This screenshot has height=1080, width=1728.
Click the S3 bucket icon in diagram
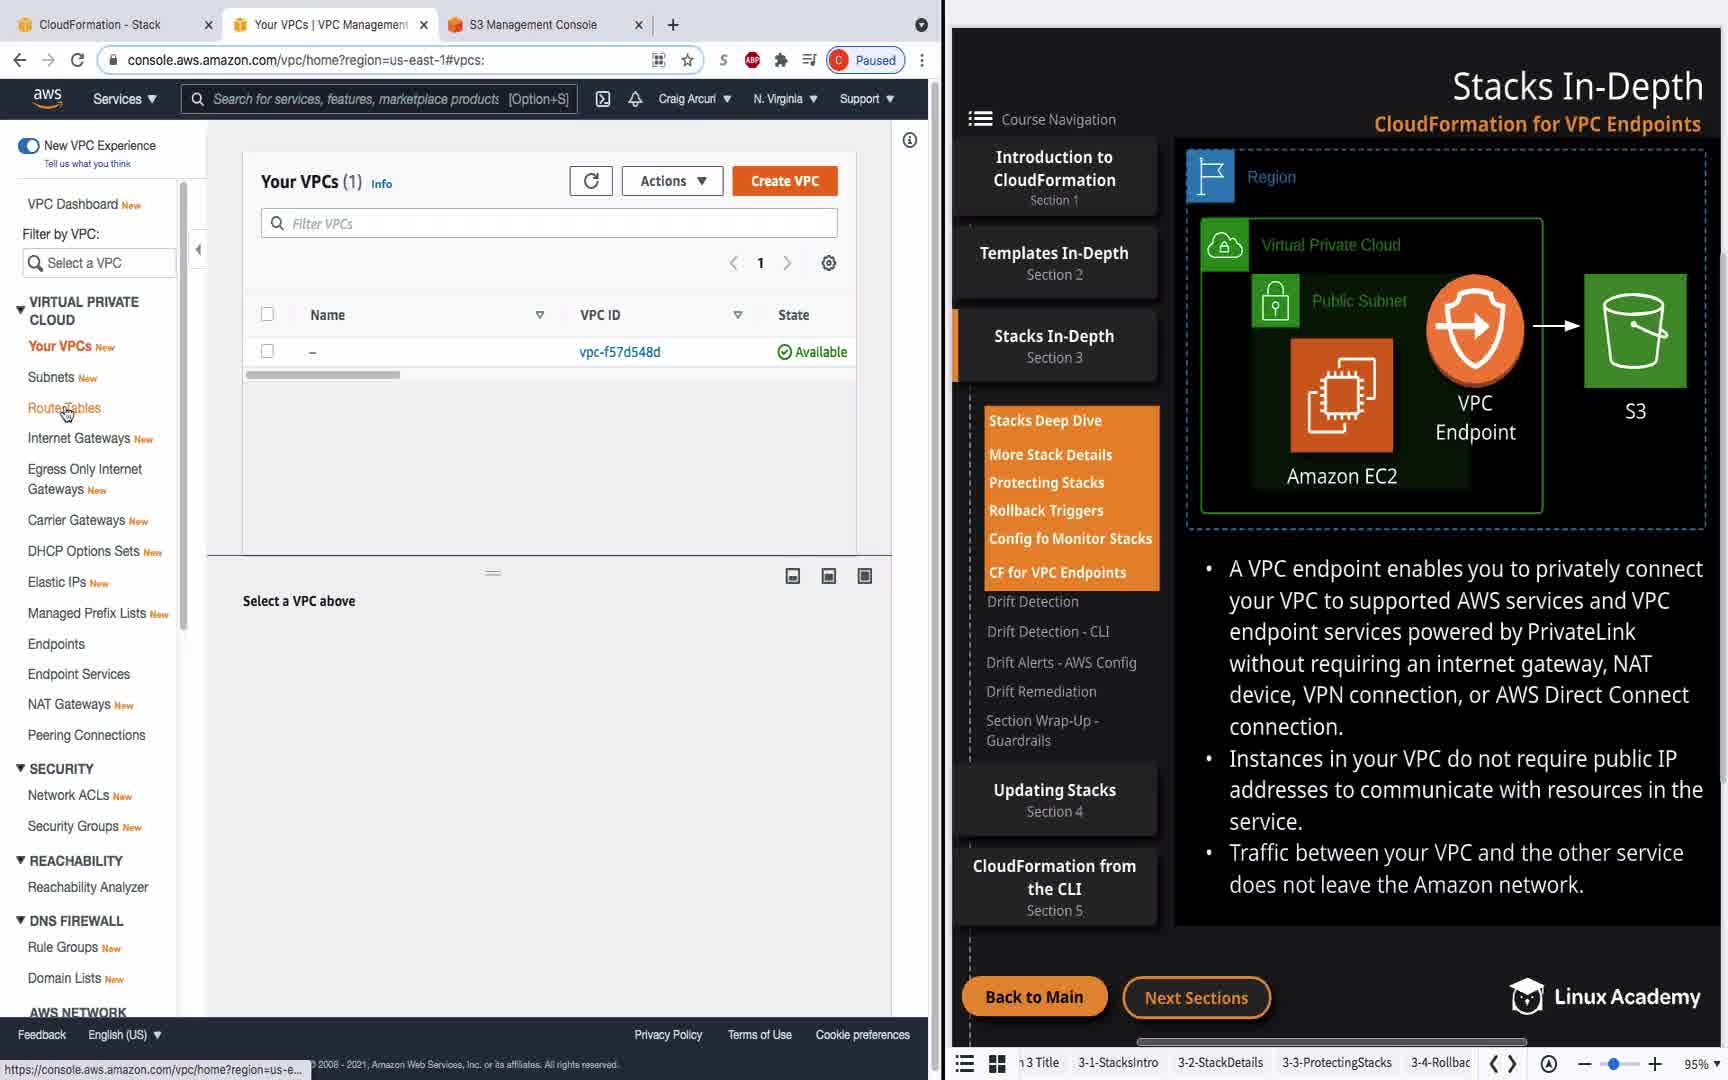point(1635,331)
